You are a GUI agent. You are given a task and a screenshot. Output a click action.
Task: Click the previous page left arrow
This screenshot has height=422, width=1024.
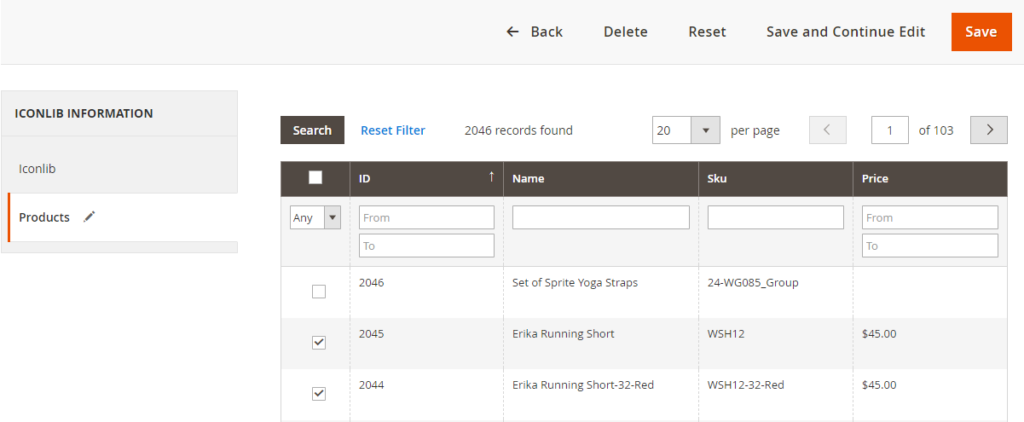pos(827,130)
